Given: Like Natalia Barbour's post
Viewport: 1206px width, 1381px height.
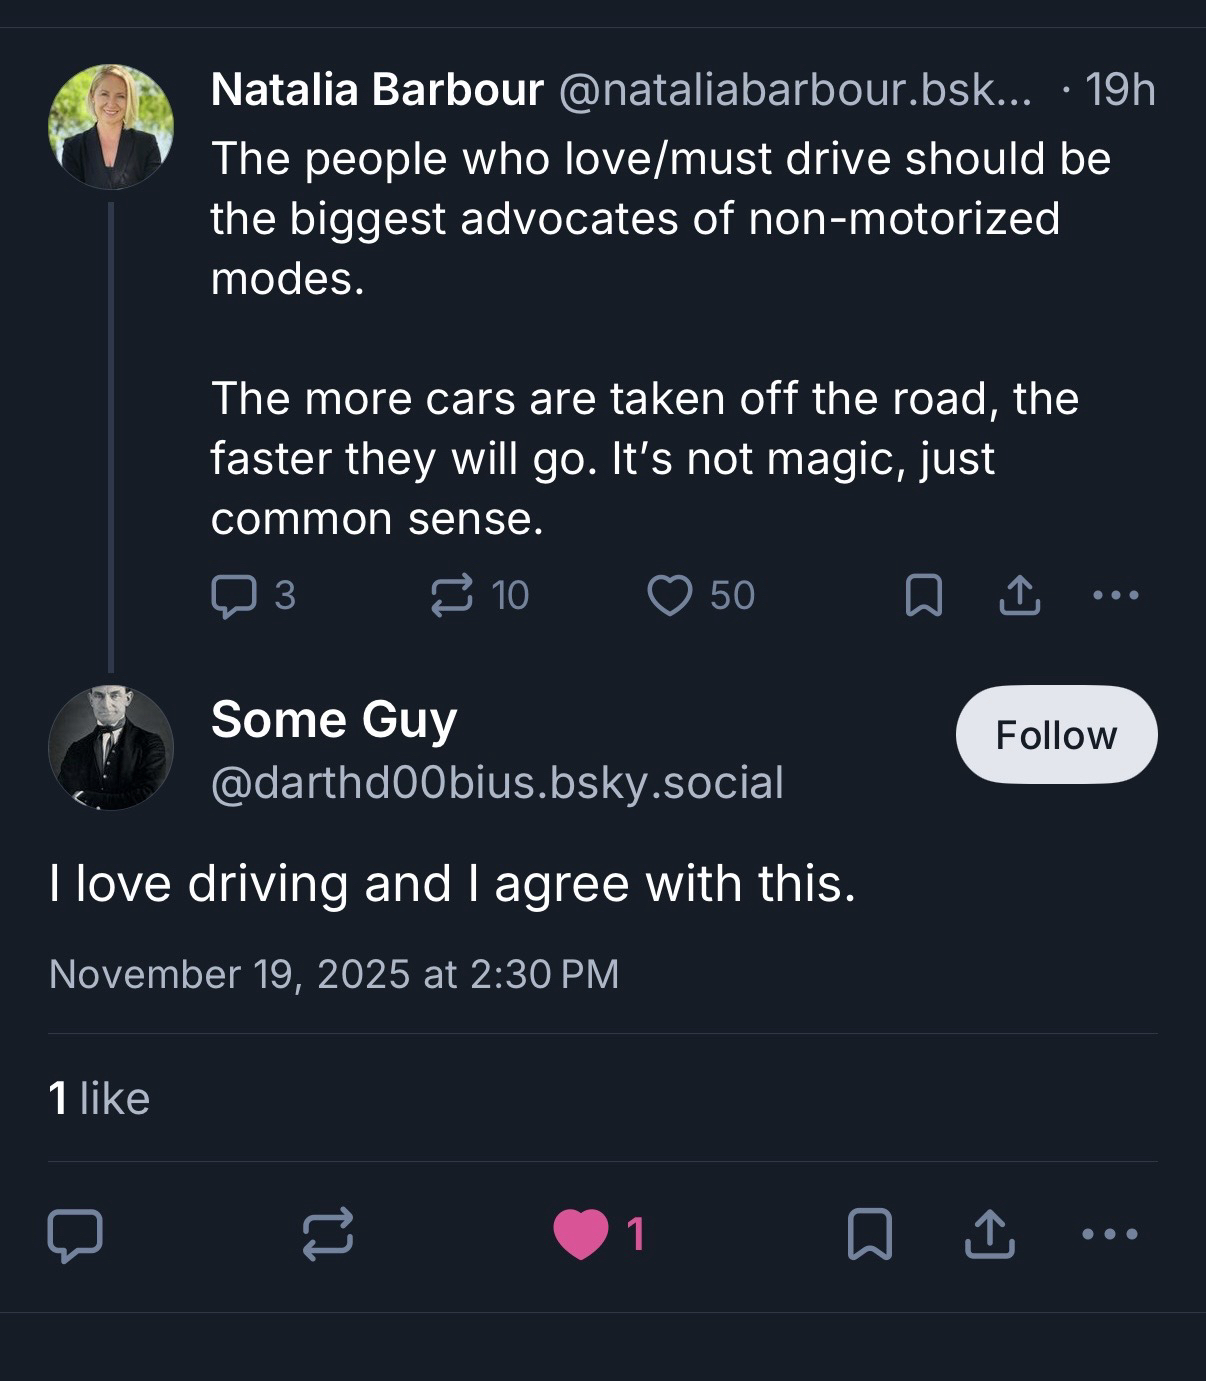Looking at the screenshot, I should click(669, 596).
